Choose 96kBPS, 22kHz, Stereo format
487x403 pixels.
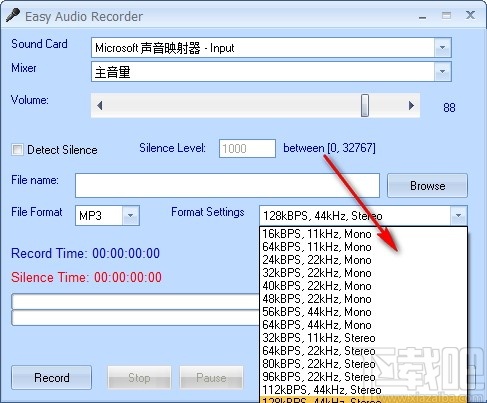pos(364,377)
